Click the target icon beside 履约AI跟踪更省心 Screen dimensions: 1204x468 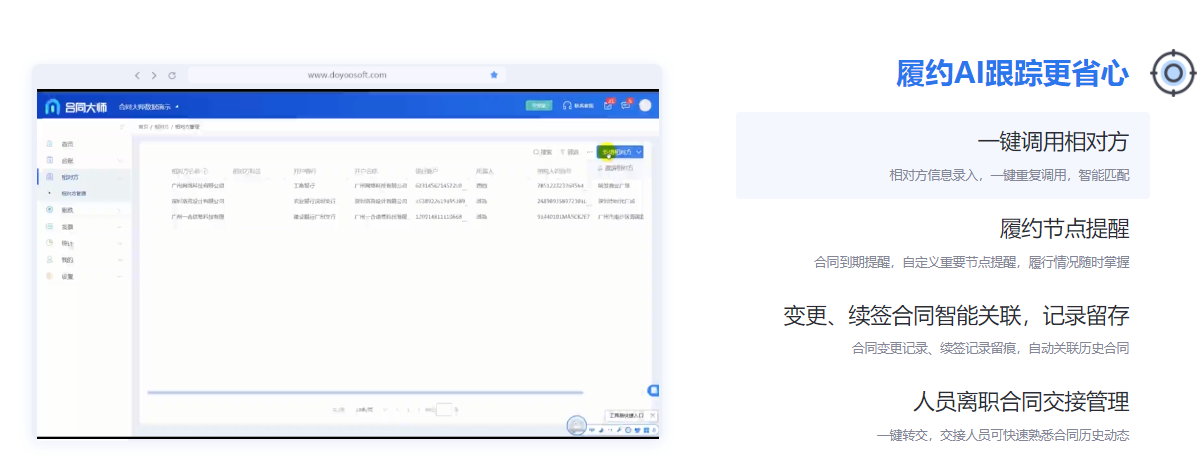coord(1173,73)
